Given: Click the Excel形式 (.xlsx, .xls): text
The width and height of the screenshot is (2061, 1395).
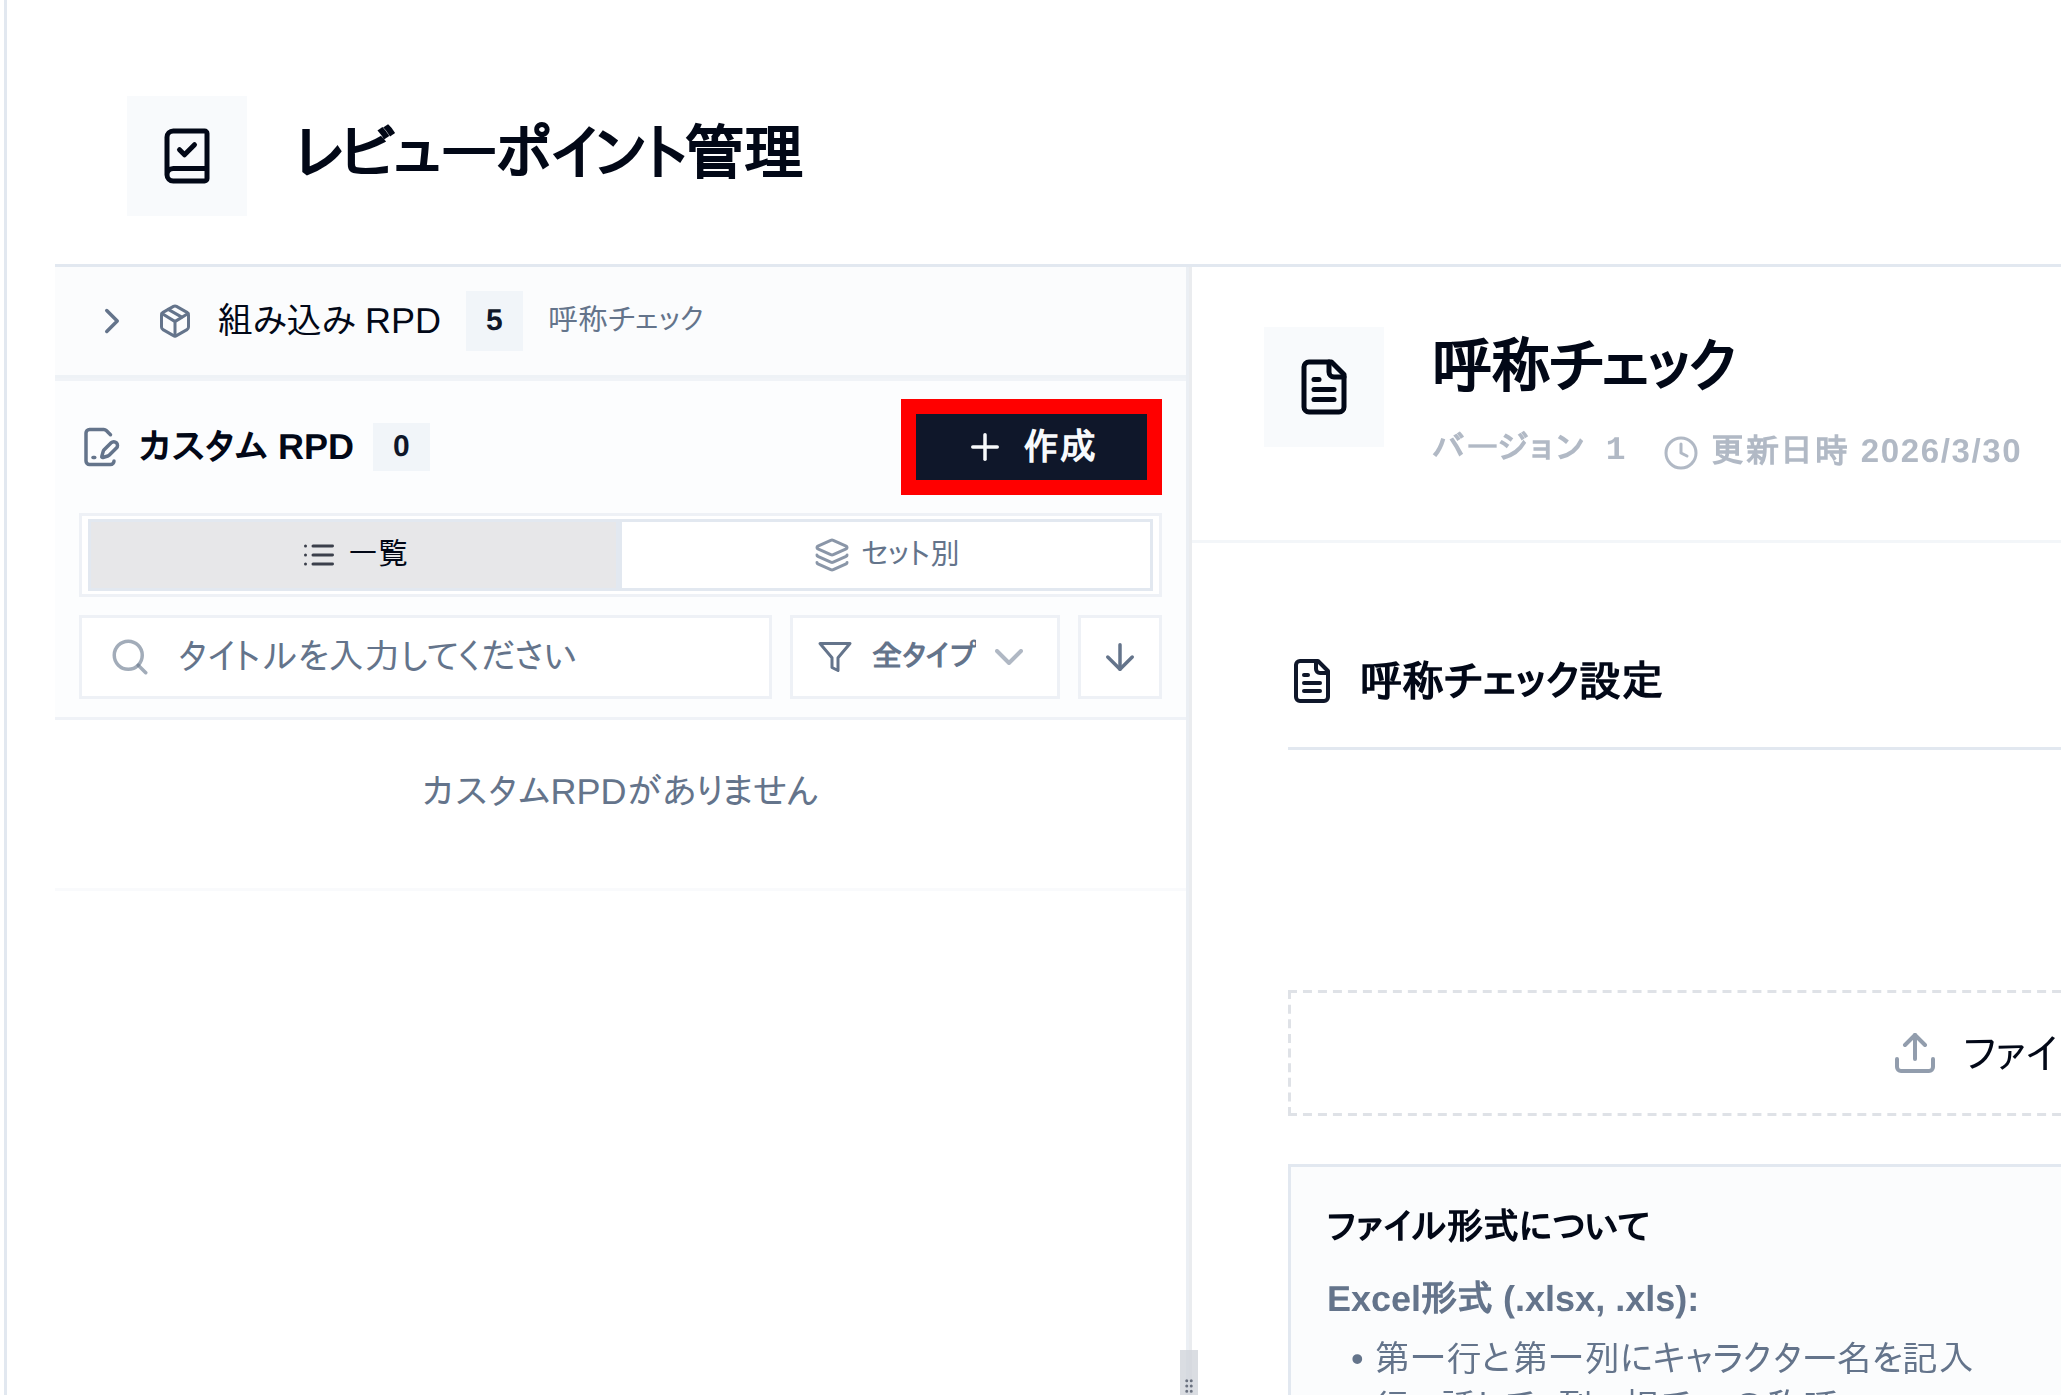Looking at the screenshot, I should 1512,1299.
